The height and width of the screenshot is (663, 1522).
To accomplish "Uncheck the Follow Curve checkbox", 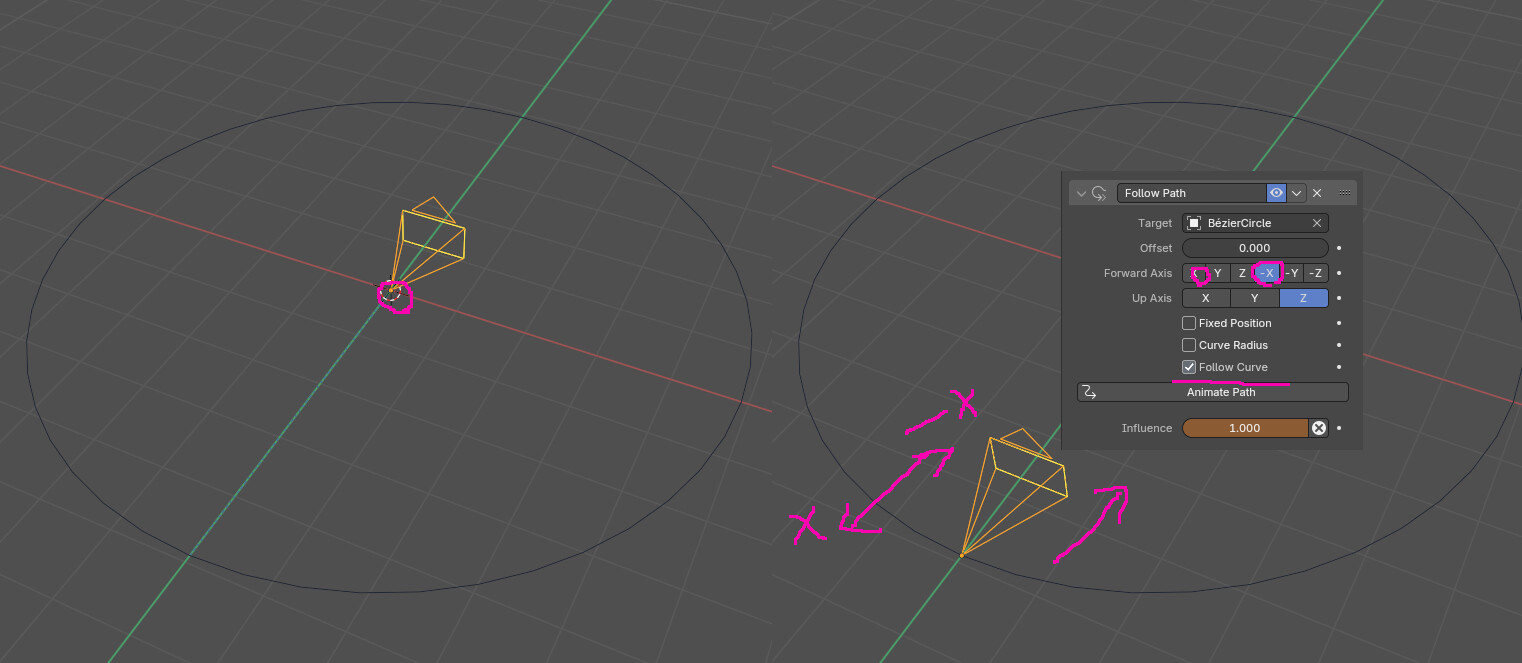I will click(1189, 367).
